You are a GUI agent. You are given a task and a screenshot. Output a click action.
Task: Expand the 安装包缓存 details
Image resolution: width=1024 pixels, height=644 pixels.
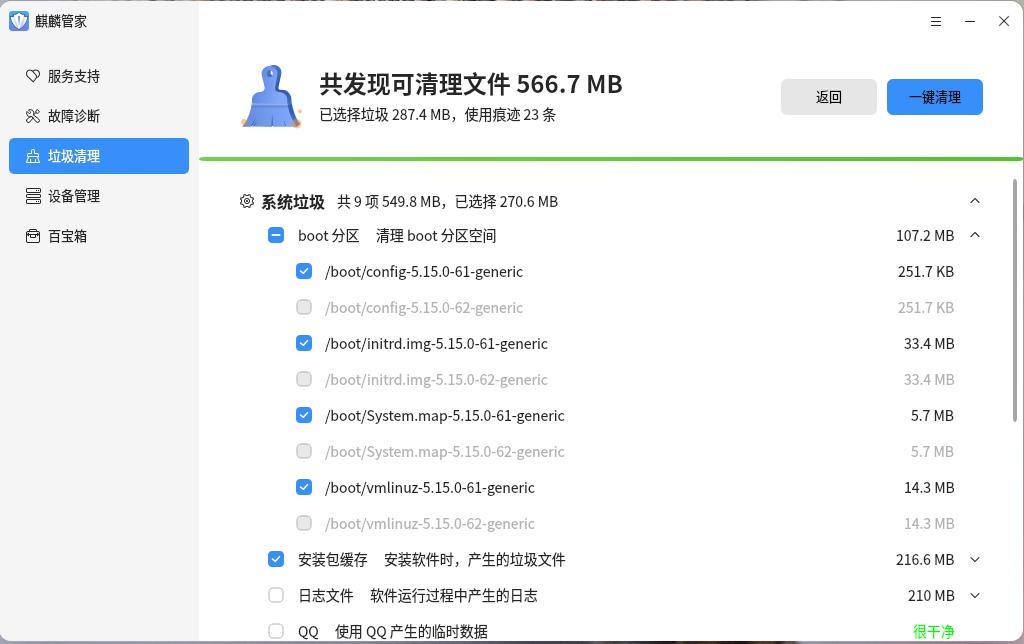[975, 560]
